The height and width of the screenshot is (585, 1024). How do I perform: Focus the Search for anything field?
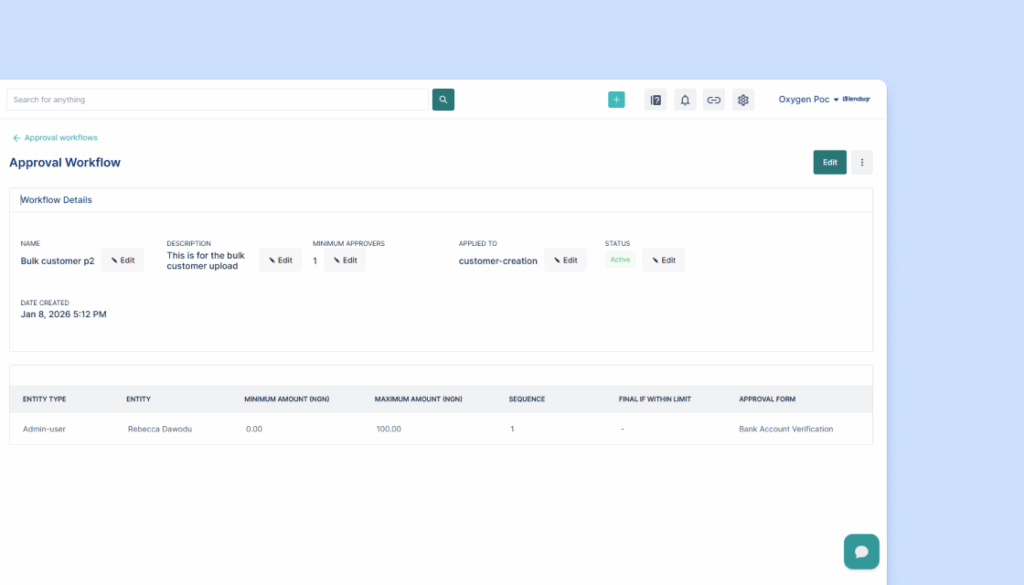point(217,99)
